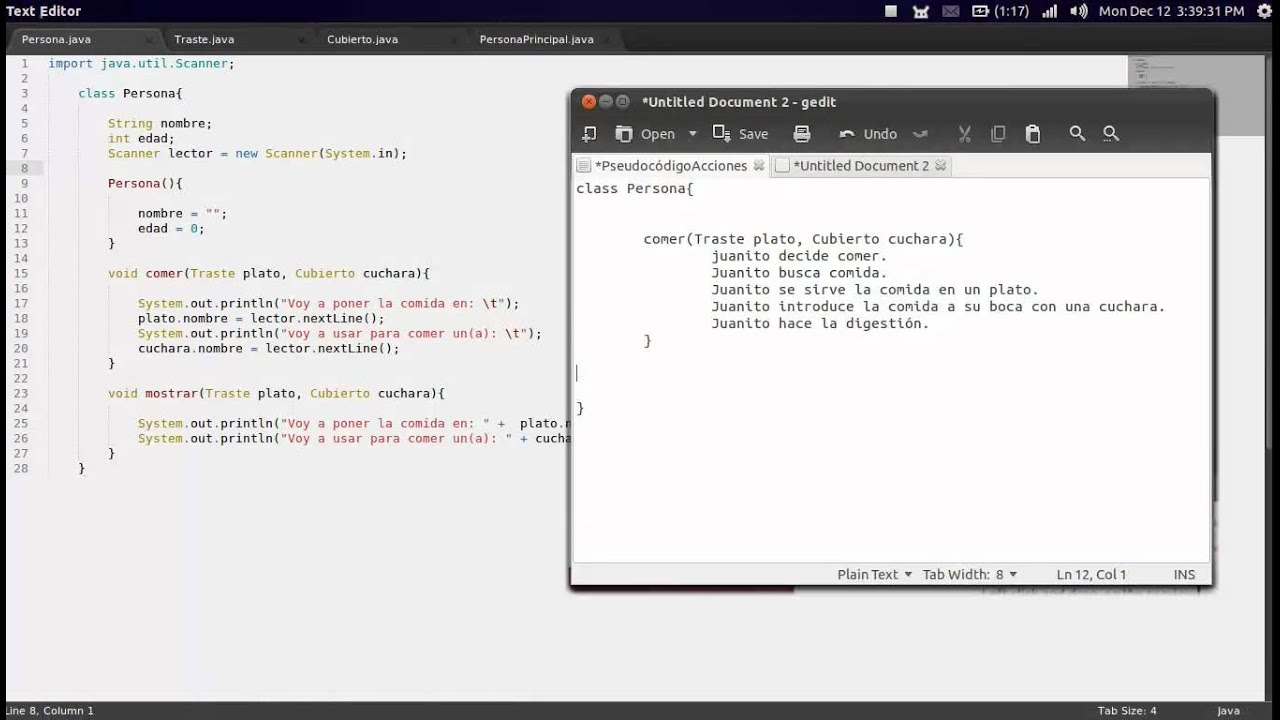This screenshot has height=720, width=1280.
Task: Open the Tab Width: 8 dropdown
Action: coord(970,574)
